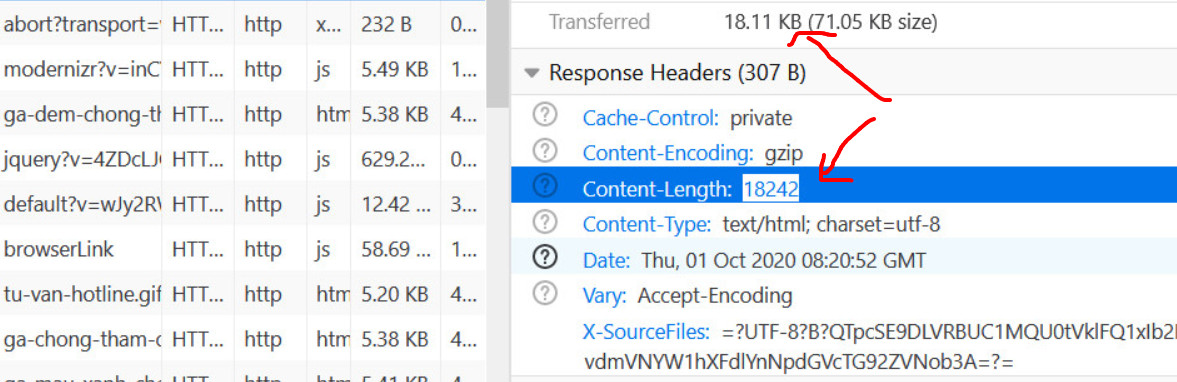Select the ga-dem-chong request row
The height and width of the screenshot is (382, 1177).
pos(243,114)
